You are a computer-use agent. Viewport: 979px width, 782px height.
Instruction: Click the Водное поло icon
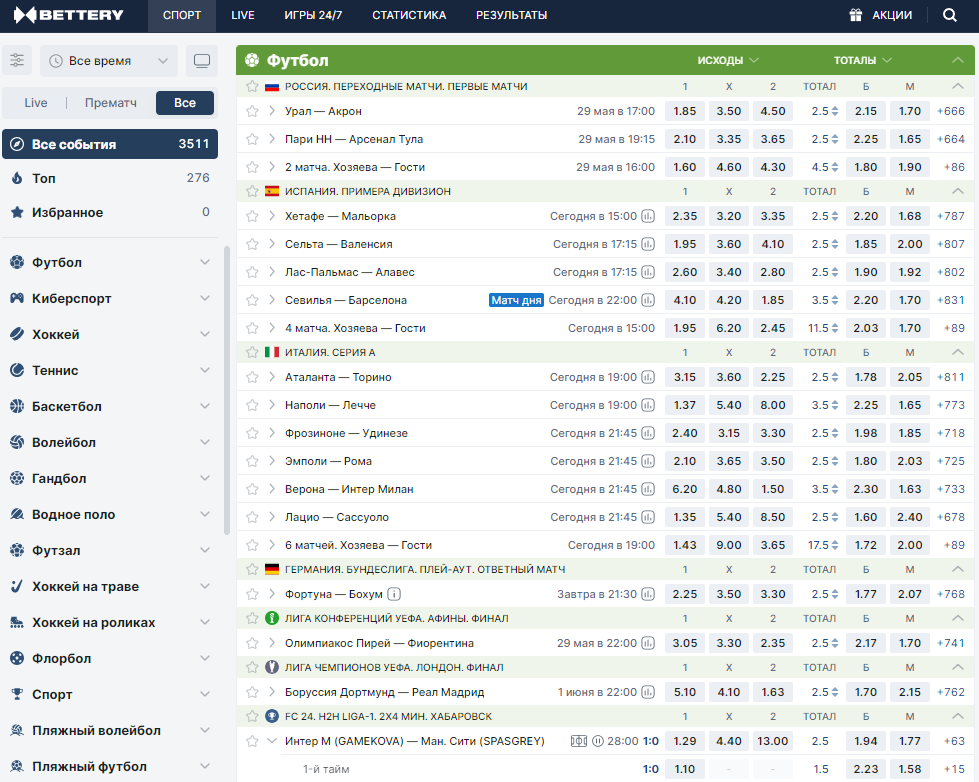(17, 515)
